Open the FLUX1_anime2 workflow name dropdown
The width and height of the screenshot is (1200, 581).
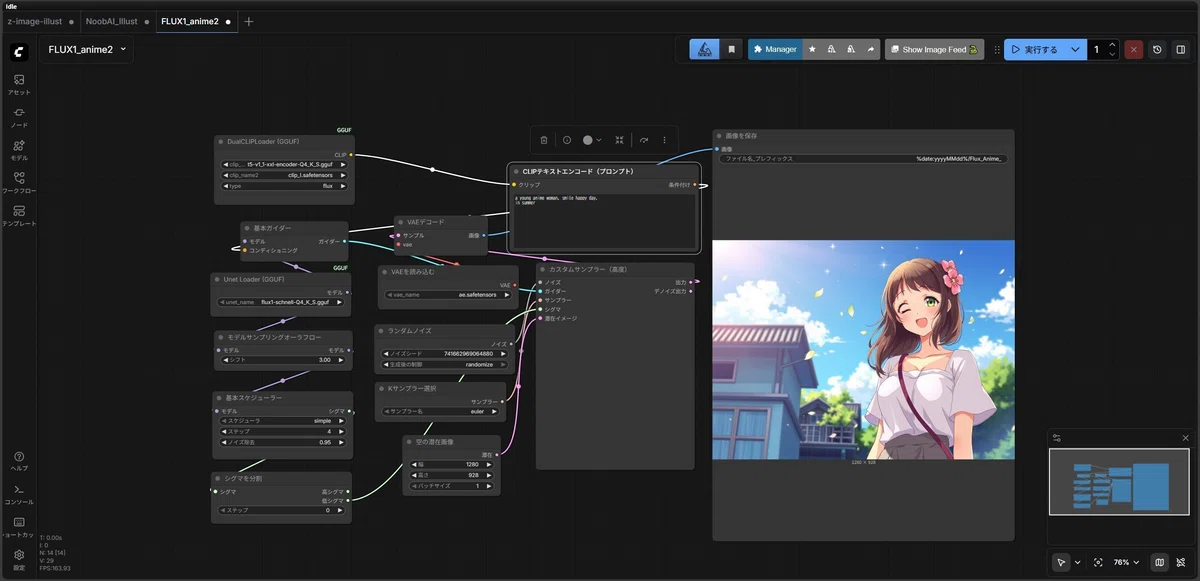click(x=86, y=49)
